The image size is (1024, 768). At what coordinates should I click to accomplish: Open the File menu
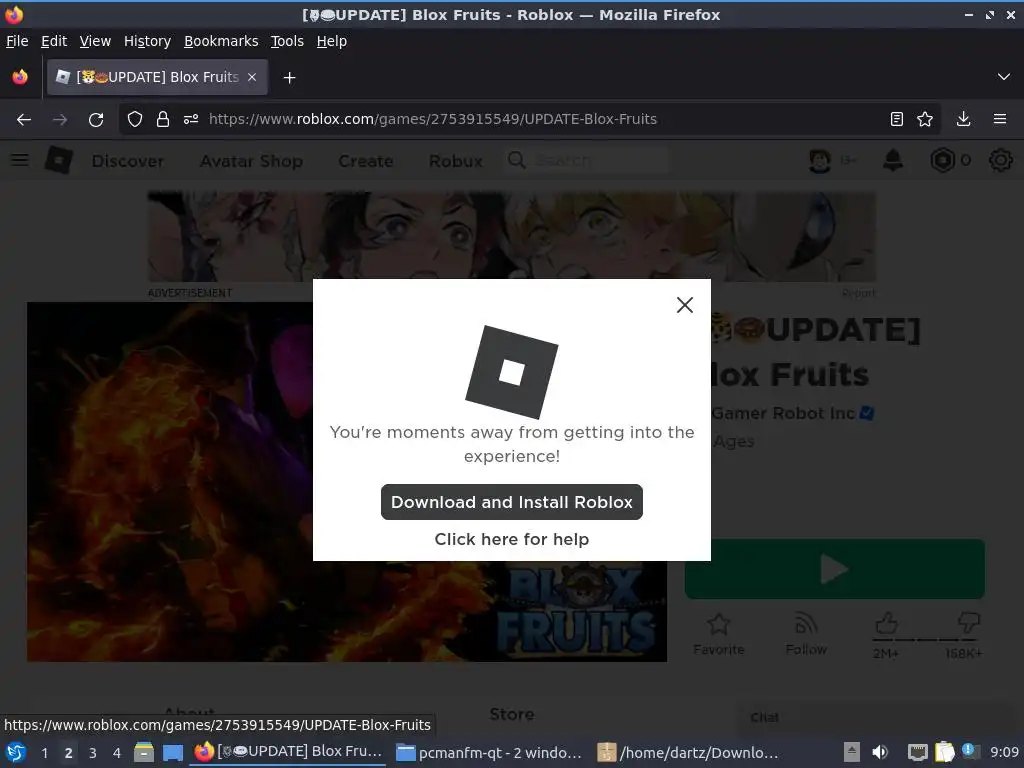tap(17, 41)
